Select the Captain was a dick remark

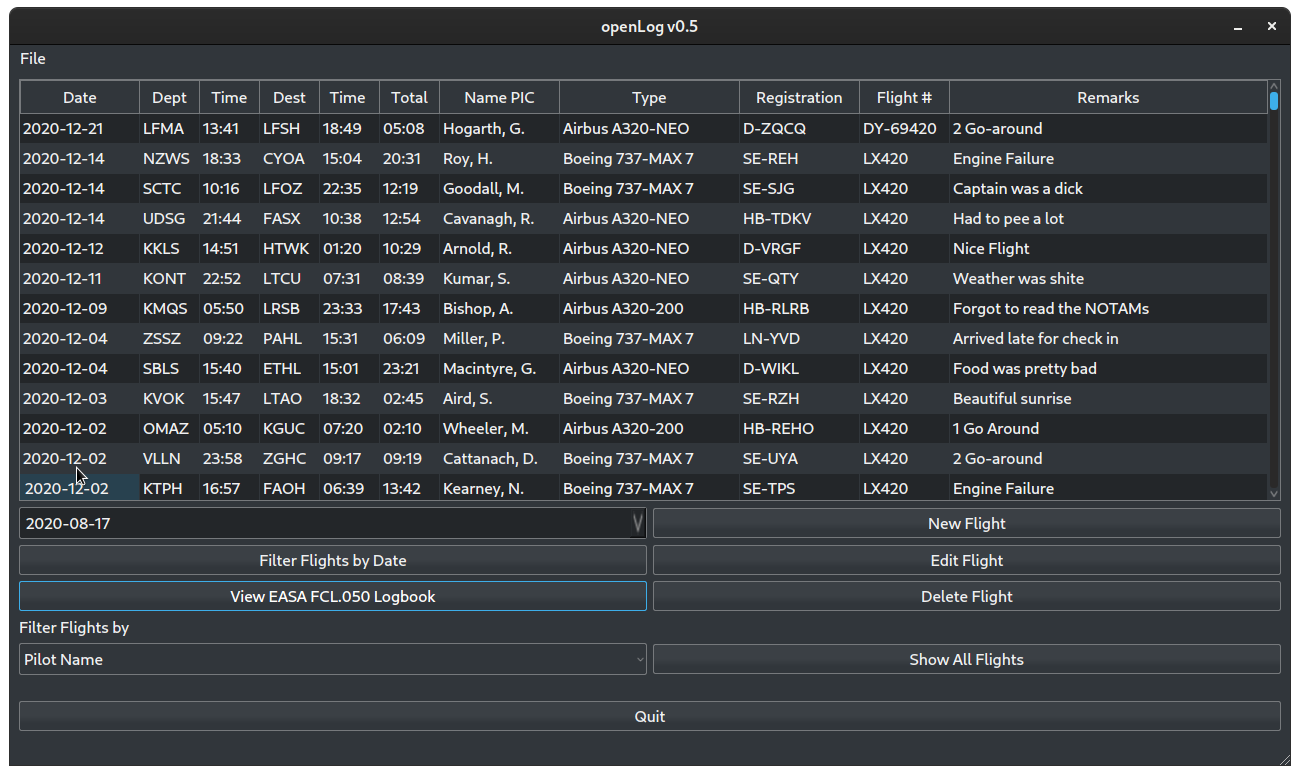[1108, 188]
